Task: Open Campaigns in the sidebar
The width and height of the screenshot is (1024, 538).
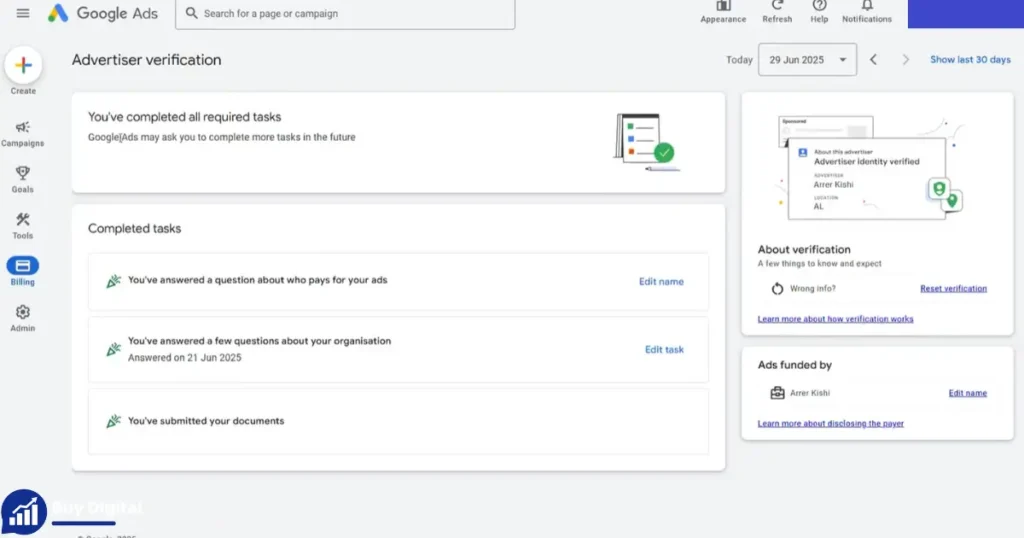Action: pos(23,133)
